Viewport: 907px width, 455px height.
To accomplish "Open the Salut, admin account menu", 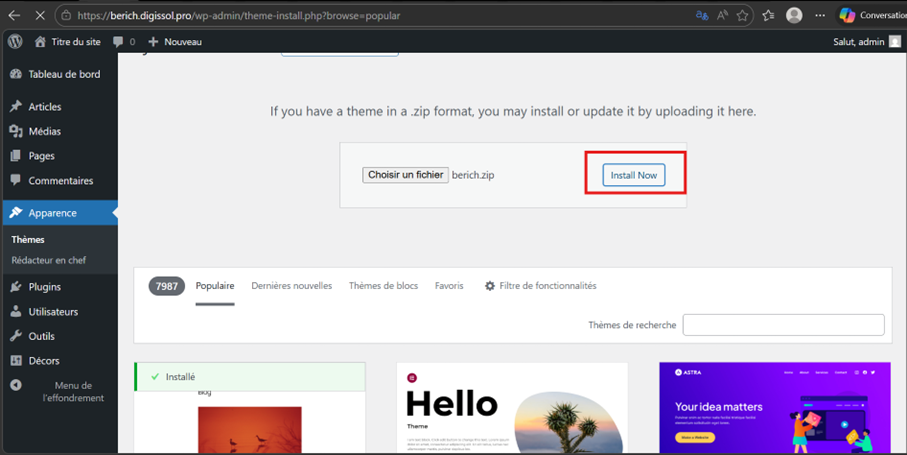I will [x=866, y=42].
